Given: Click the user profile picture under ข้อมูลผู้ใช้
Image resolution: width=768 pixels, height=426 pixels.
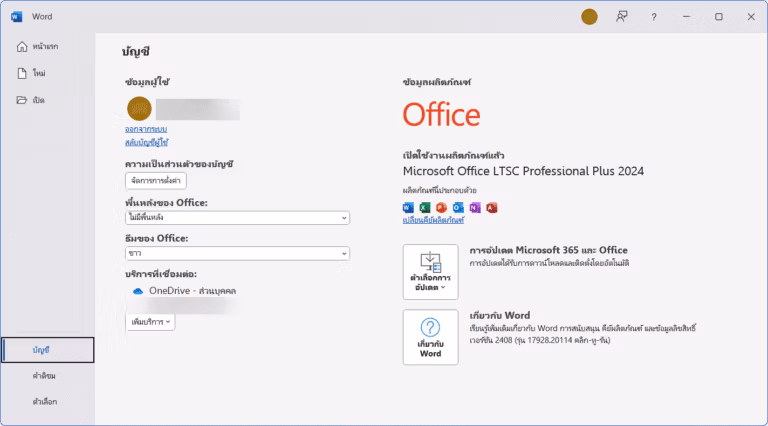Looking at the screenshot, I should pyautogui.click(x=139, y=109).
